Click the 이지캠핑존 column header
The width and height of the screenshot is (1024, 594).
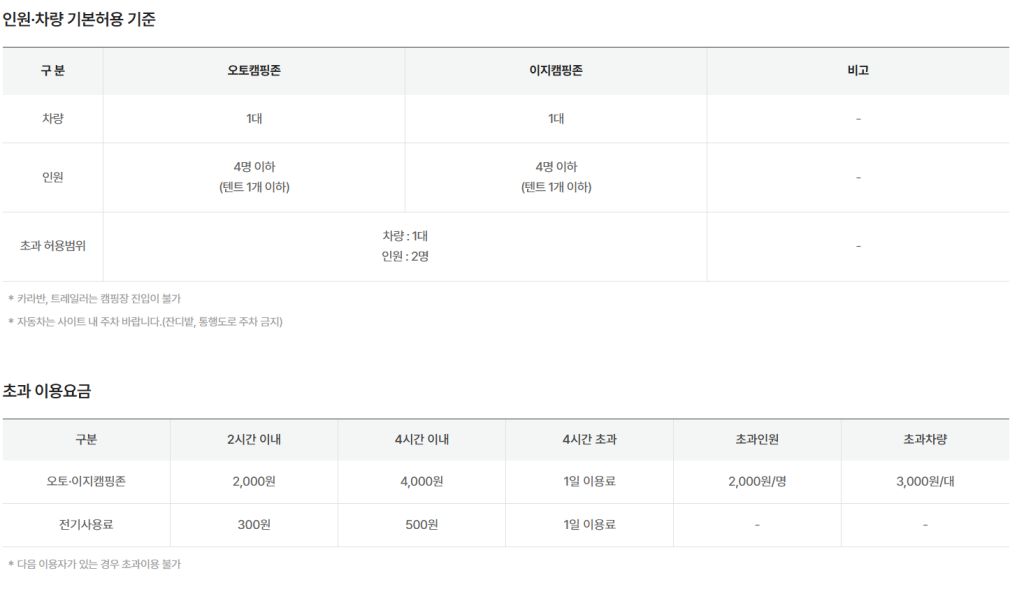556,70
